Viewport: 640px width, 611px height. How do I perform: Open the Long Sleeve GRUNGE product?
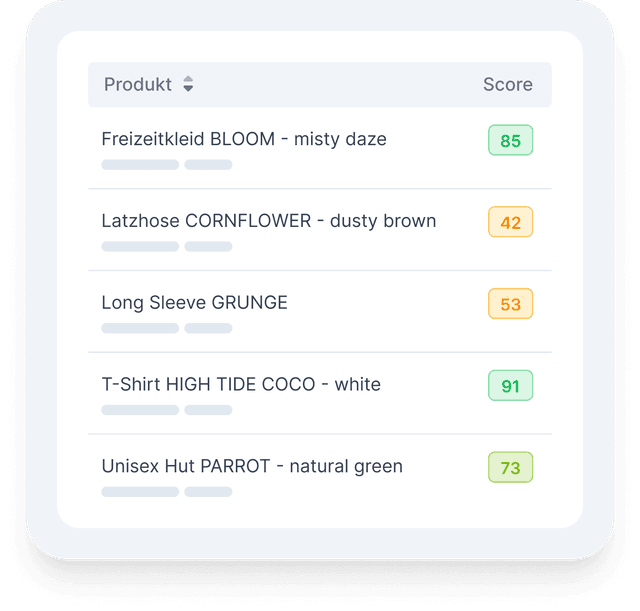(194, 303)
